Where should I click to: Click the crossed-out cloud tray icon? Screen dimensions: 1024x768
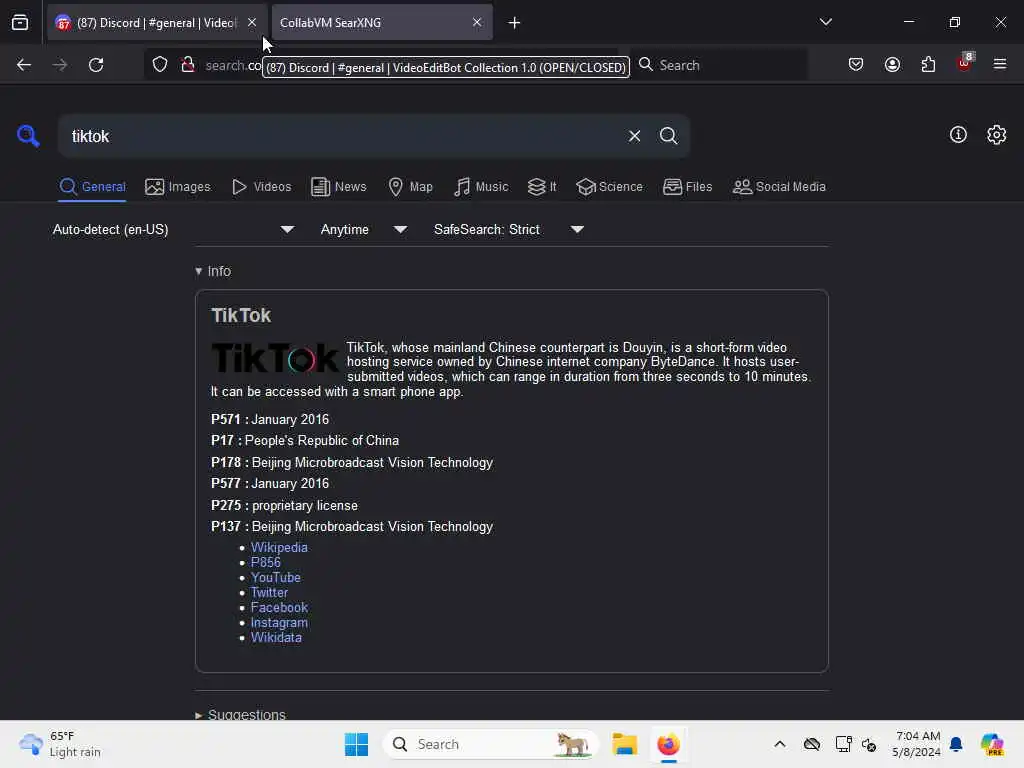tap(812, 744)
